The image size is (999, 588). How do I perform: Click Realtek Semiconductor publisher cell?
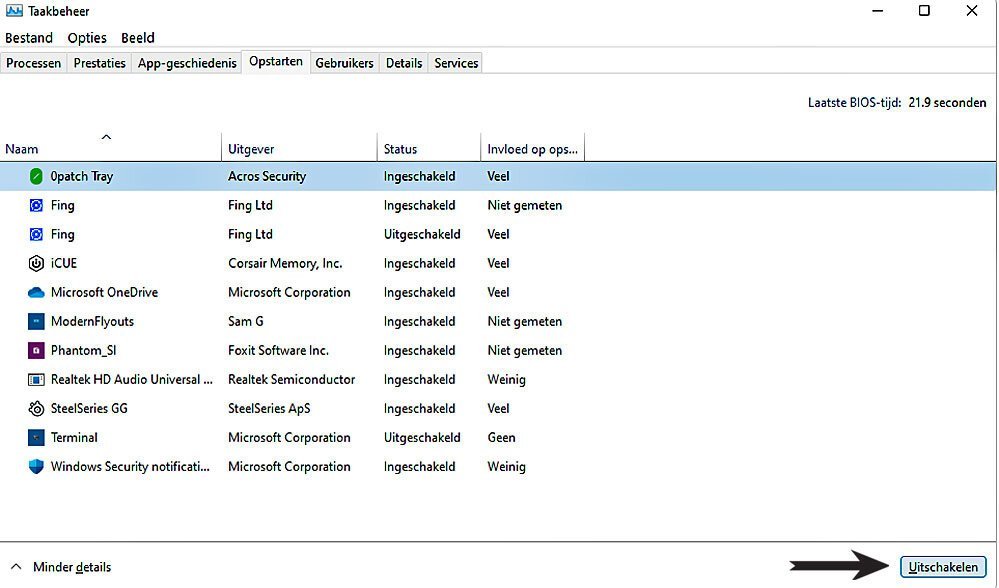tap(291, 380)
